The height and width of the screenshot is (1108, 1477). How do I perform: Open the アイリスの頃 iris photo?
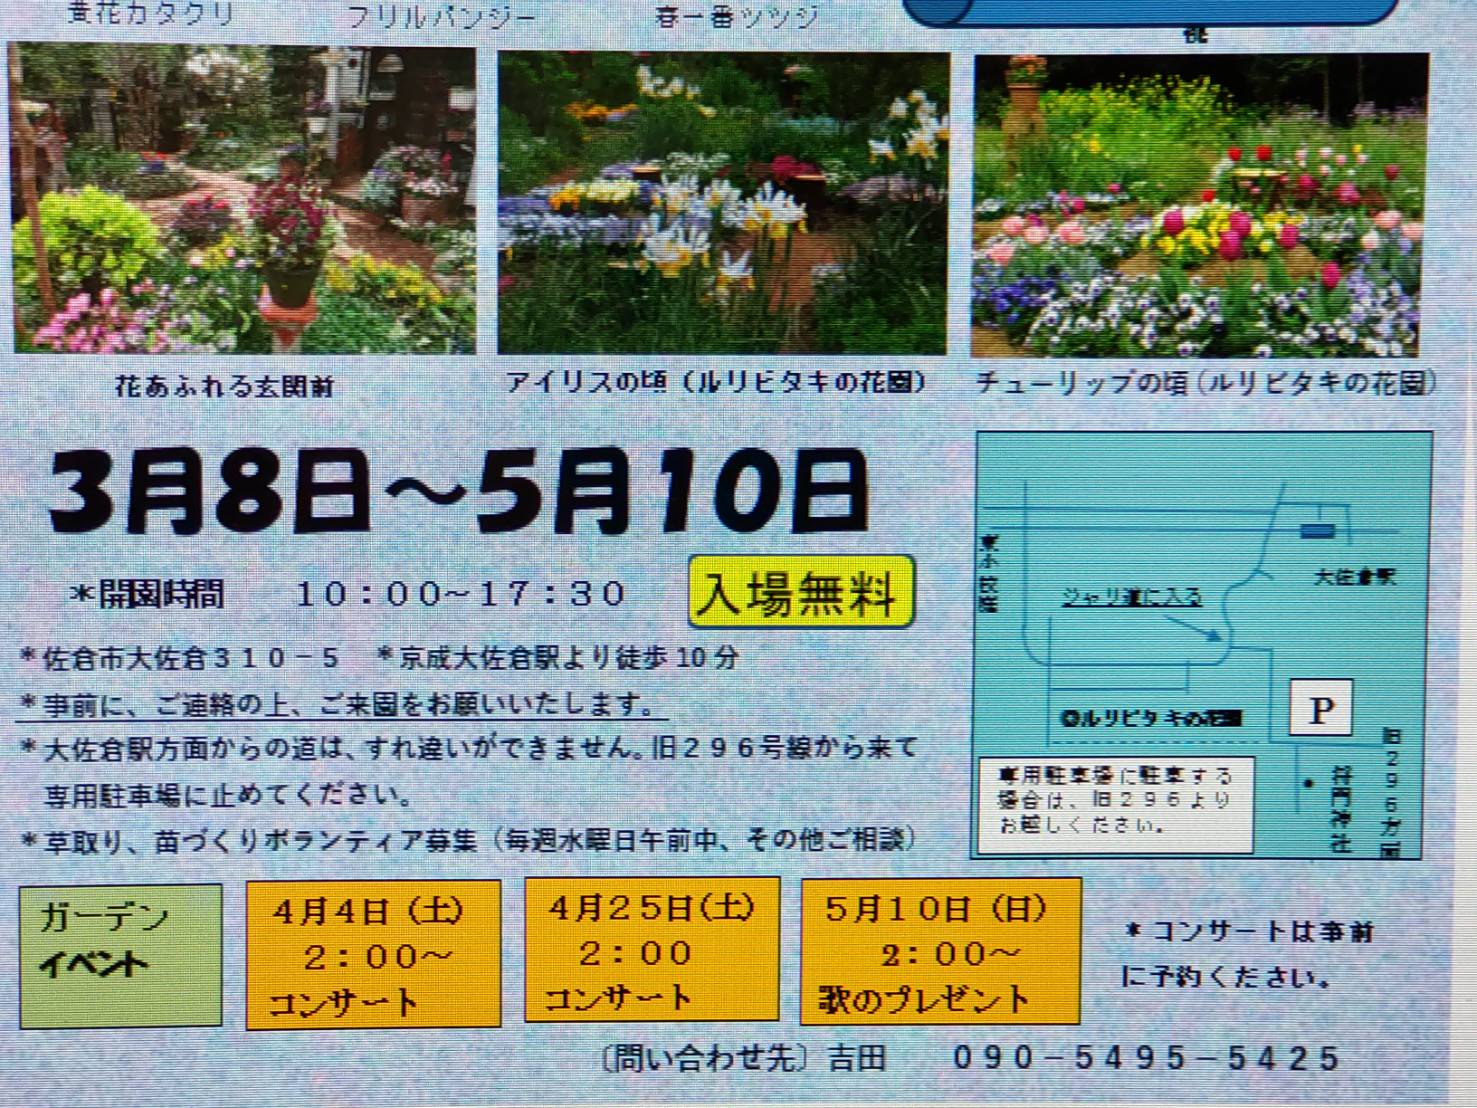[722, 203]
